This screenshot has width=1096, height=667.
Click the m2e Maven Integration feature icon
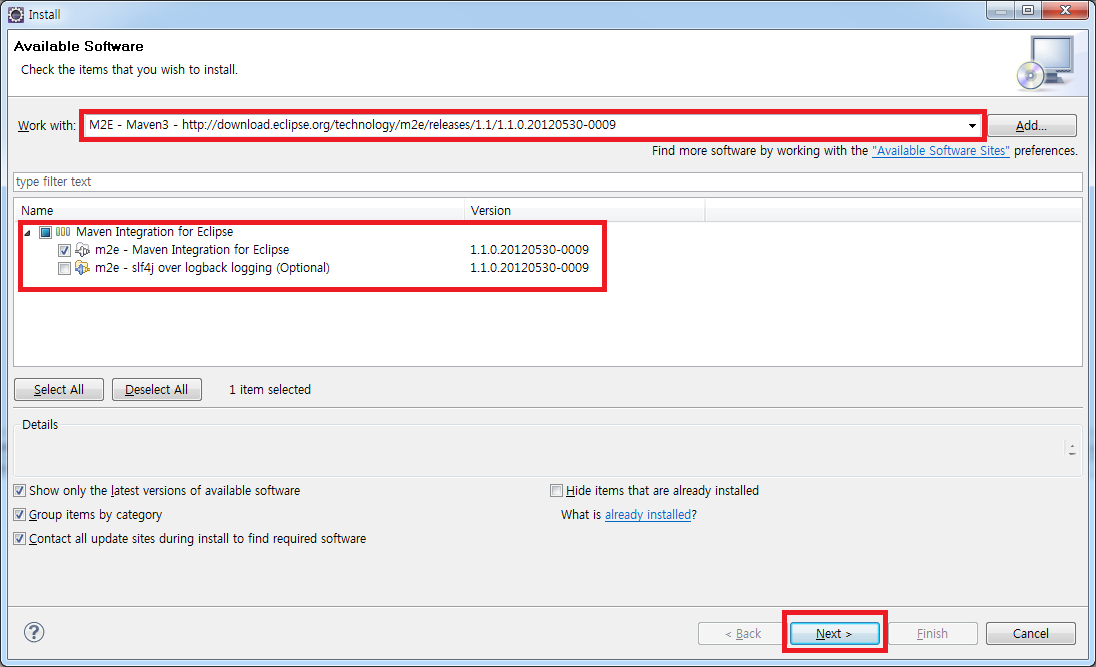pos(83,250)
